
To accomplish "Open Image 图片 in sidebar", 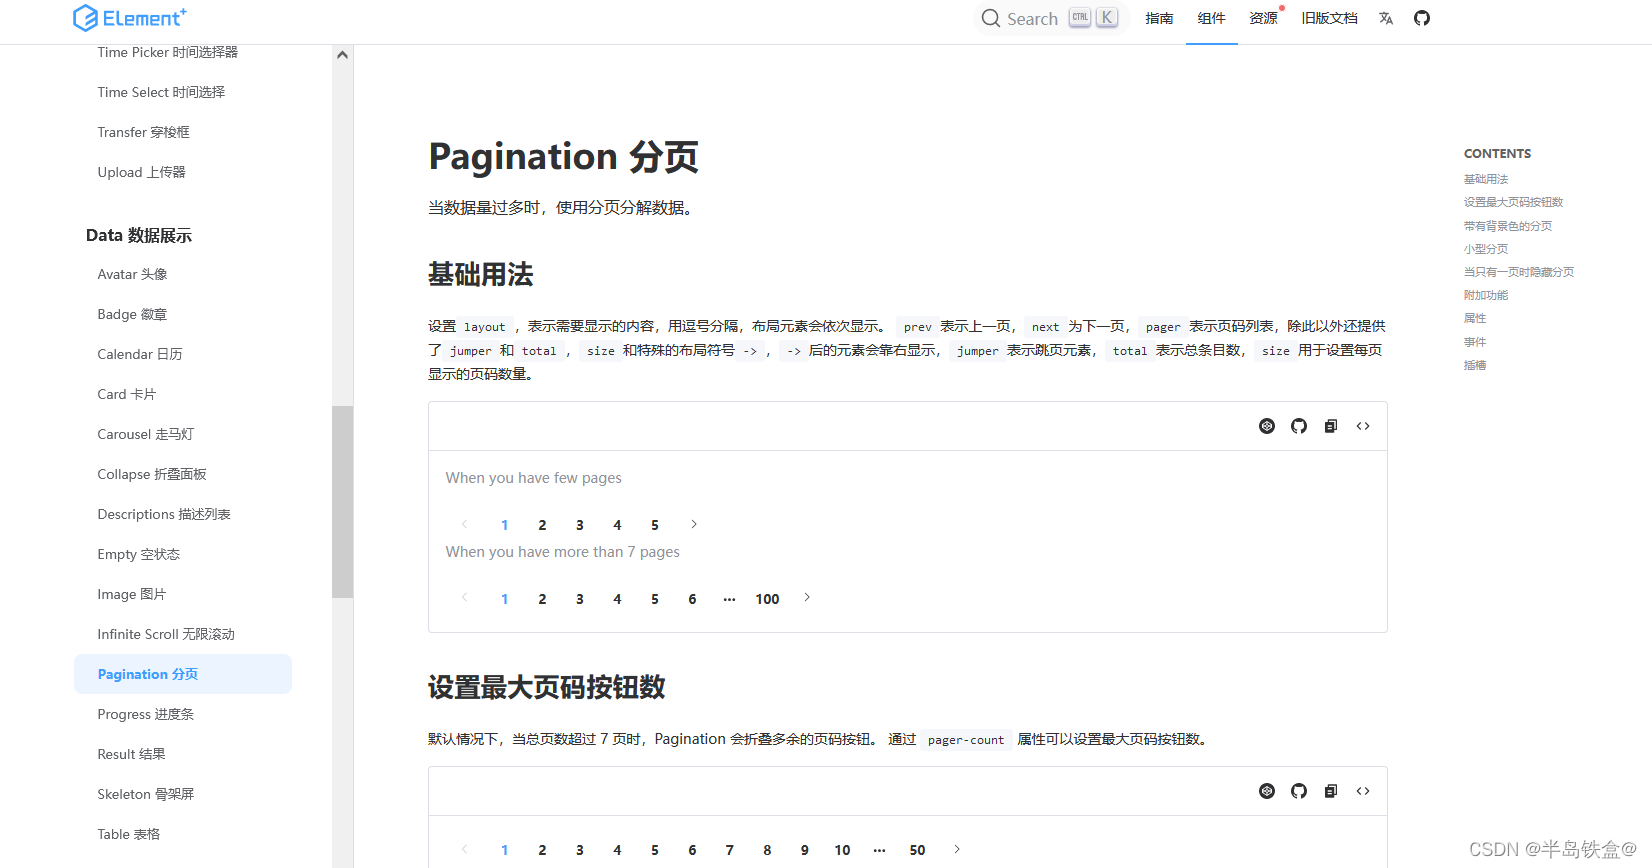I will tap(131, 594).
